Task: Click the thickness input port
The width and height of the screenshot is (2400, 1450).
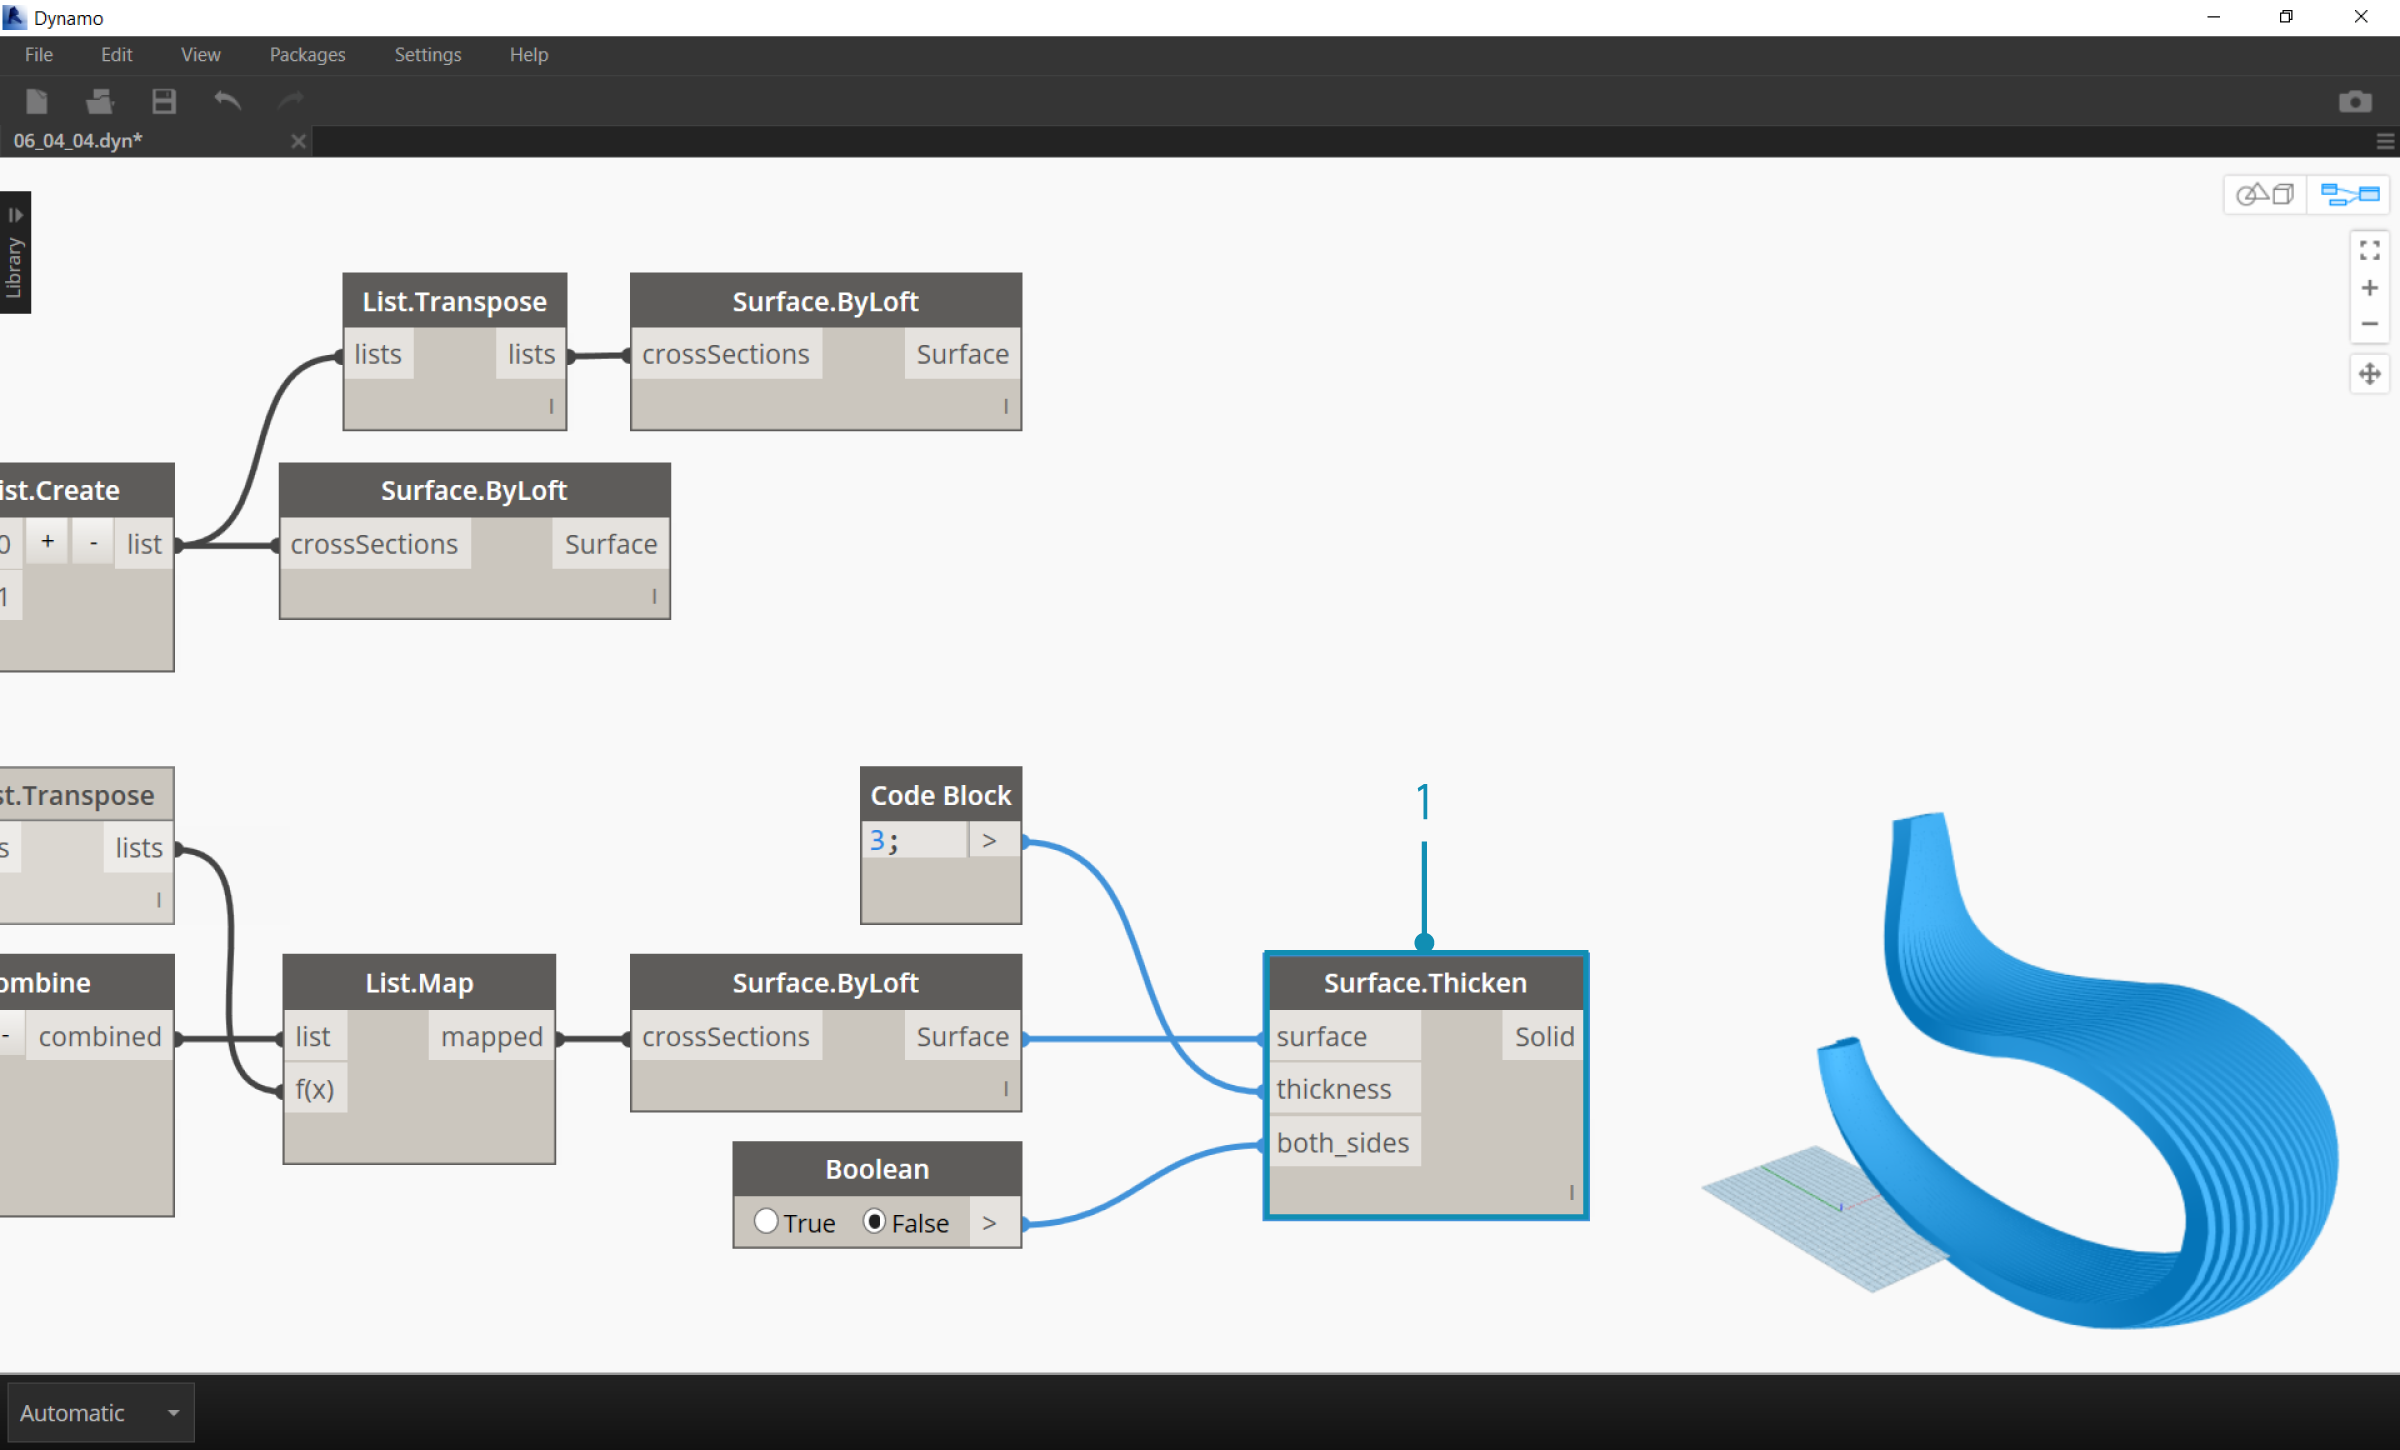Action: 1345,1089
